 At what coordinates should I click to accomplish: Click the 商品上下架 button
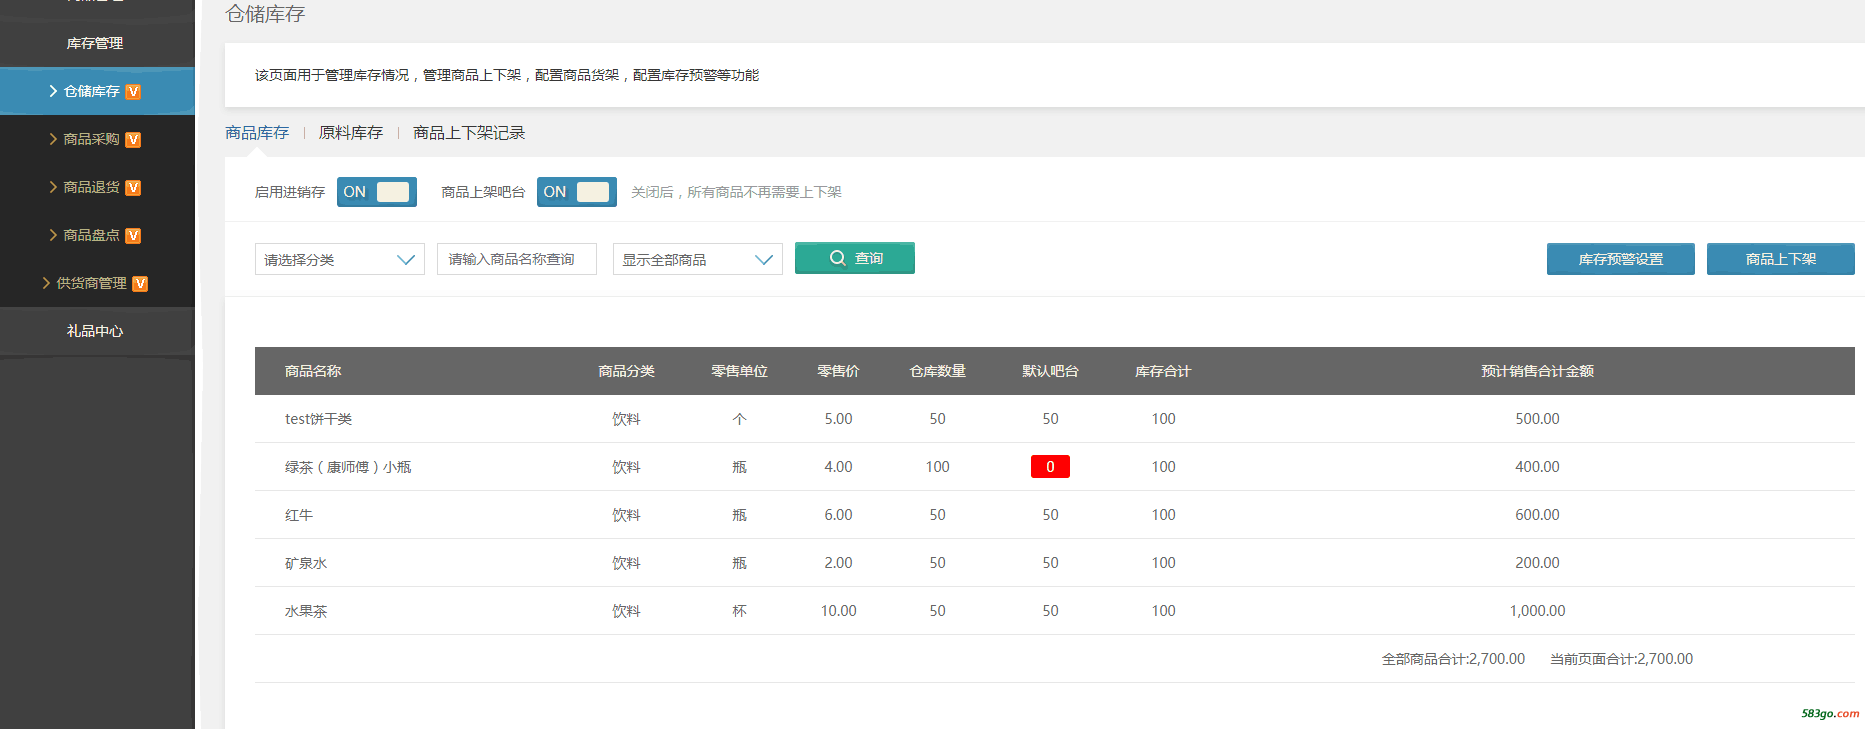[1780, 259]
